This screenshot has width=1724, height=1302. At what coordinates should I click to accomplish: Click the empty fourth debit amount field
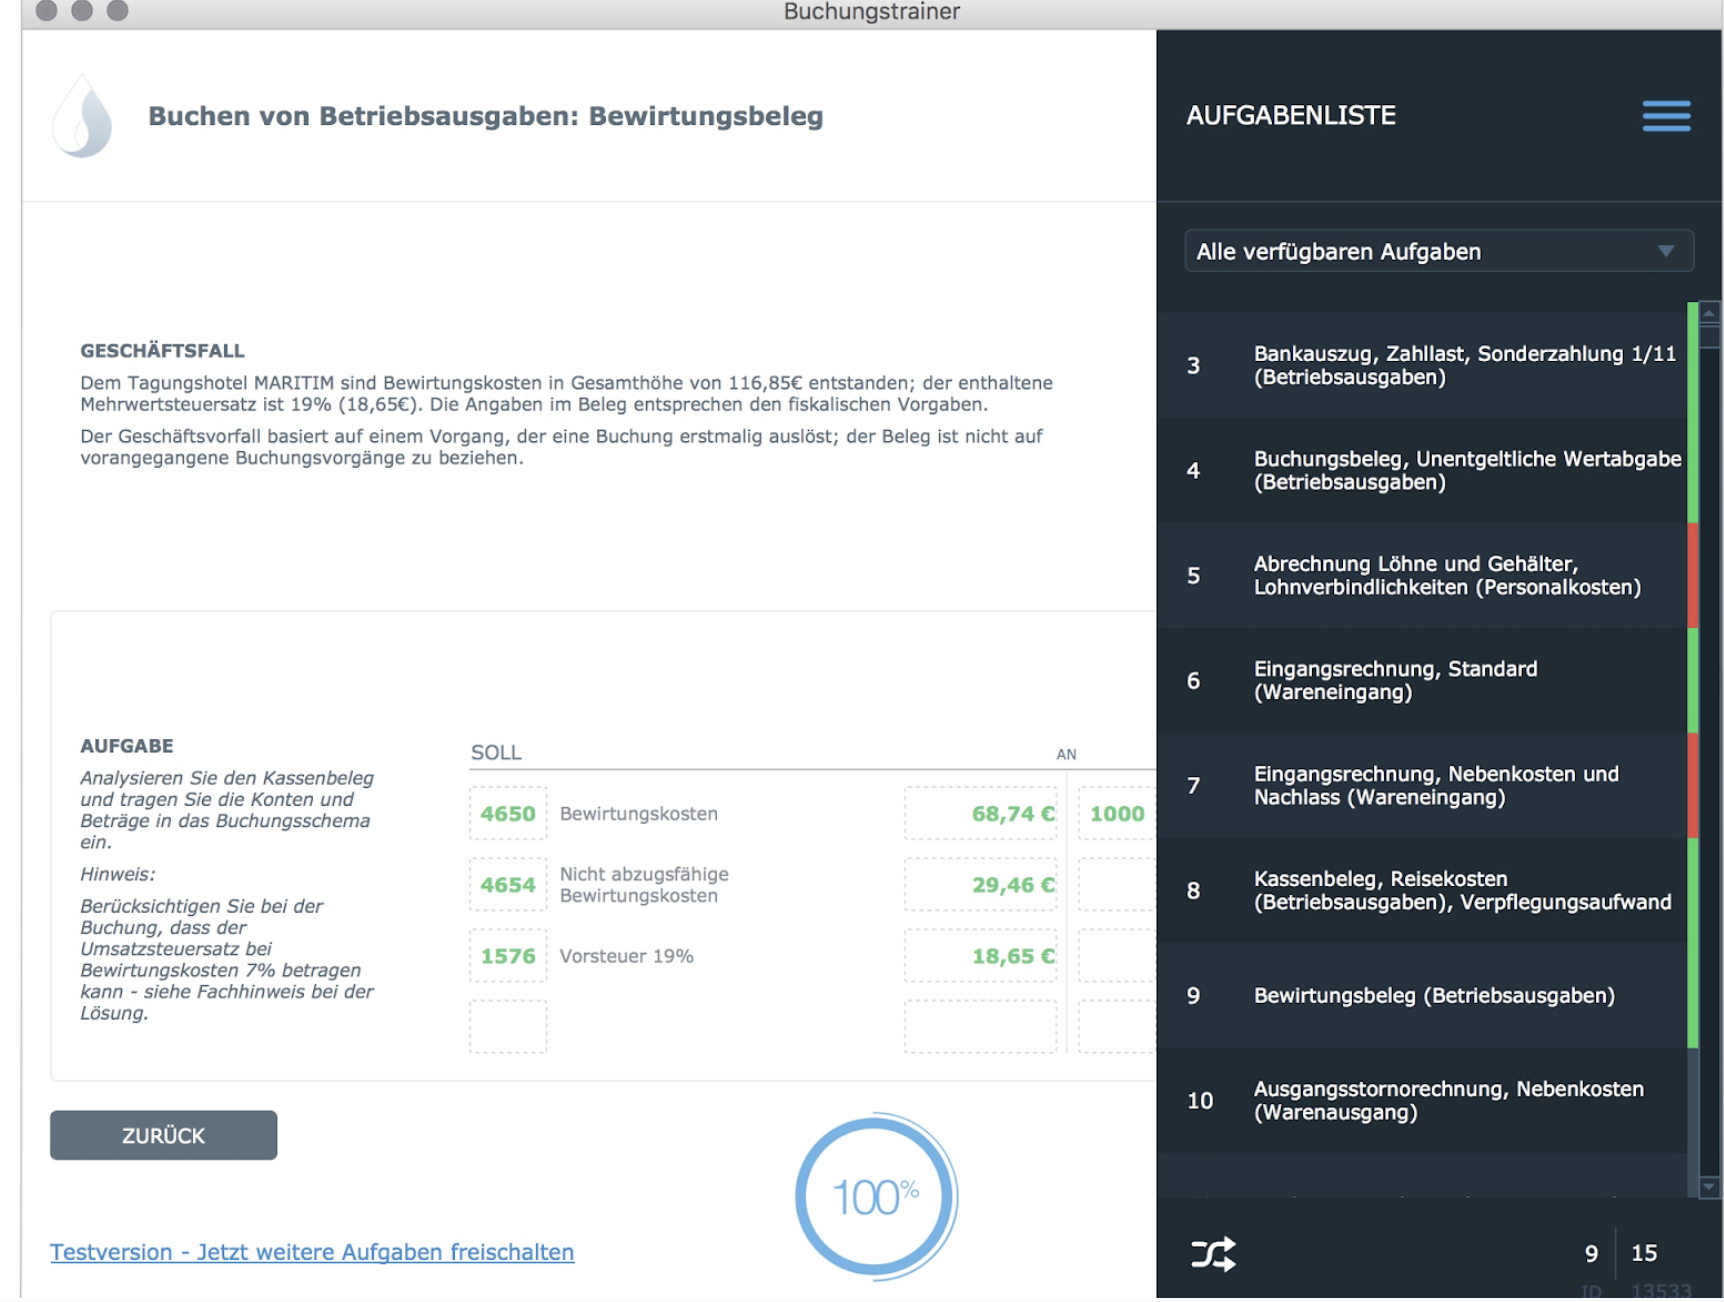(x=980, y=1026)
